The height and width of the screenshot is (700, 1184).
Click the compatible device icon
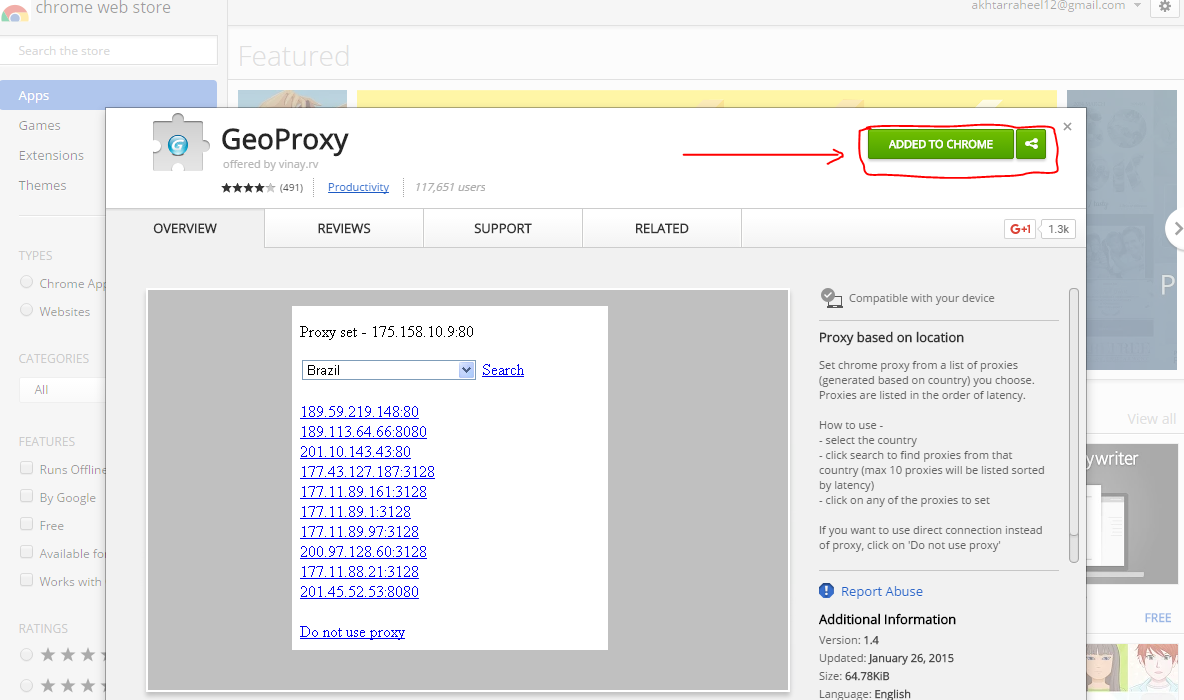[831, 298]
